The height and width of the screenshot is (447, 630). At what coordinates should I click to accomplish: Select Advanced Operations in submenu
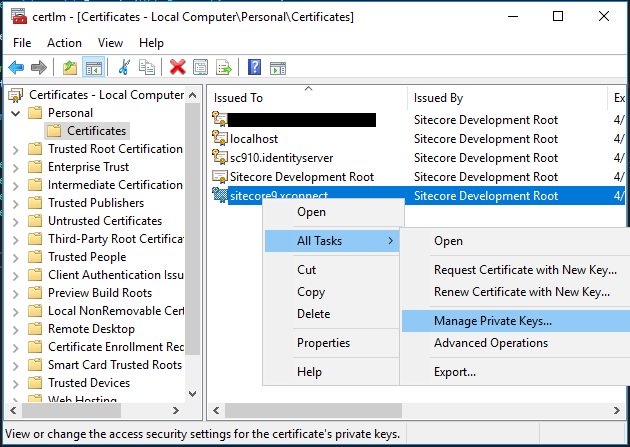(x=516, y=343)
